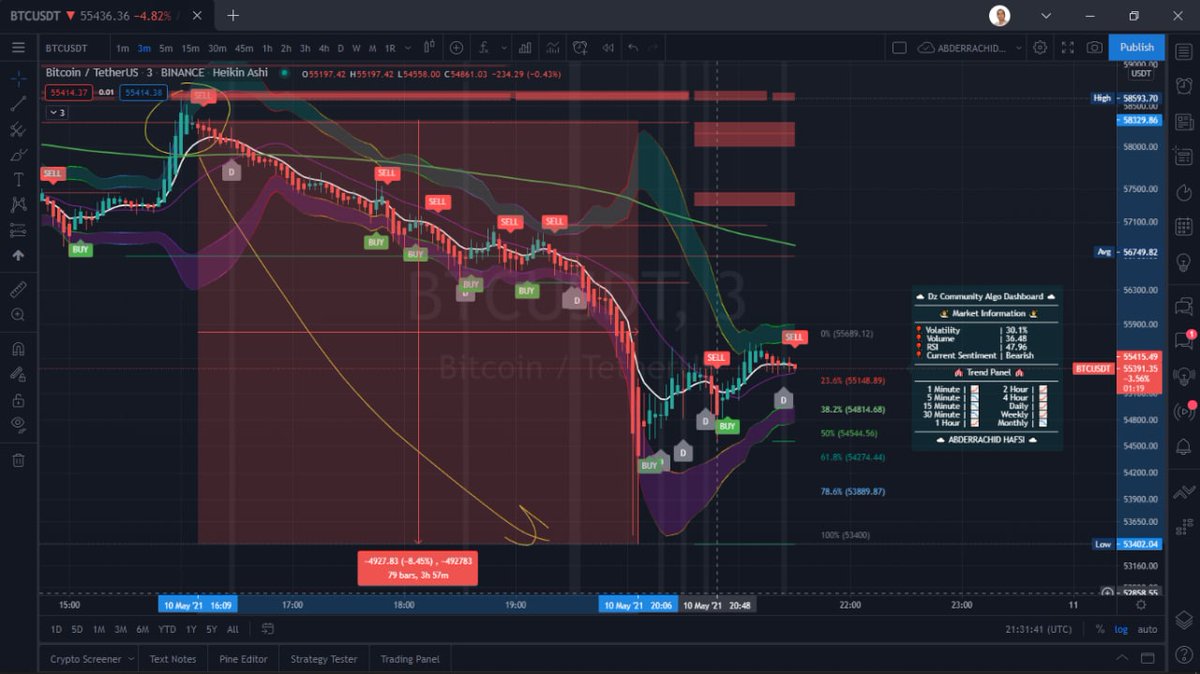The width and height of the screenshot is (1200, 674).
Task: Select the trend line drawing tool
Action: (18, 104)
